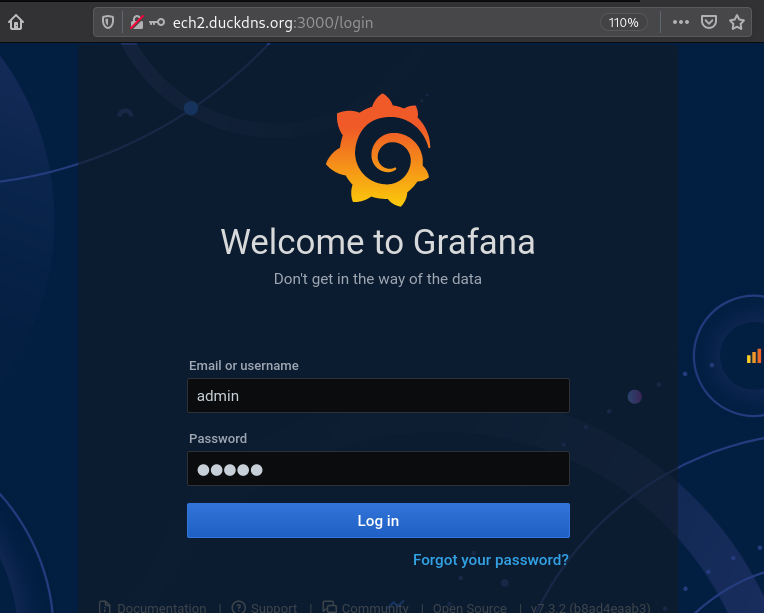Click the saved login key icon
The image size is (764, 613).
point(157,22)
